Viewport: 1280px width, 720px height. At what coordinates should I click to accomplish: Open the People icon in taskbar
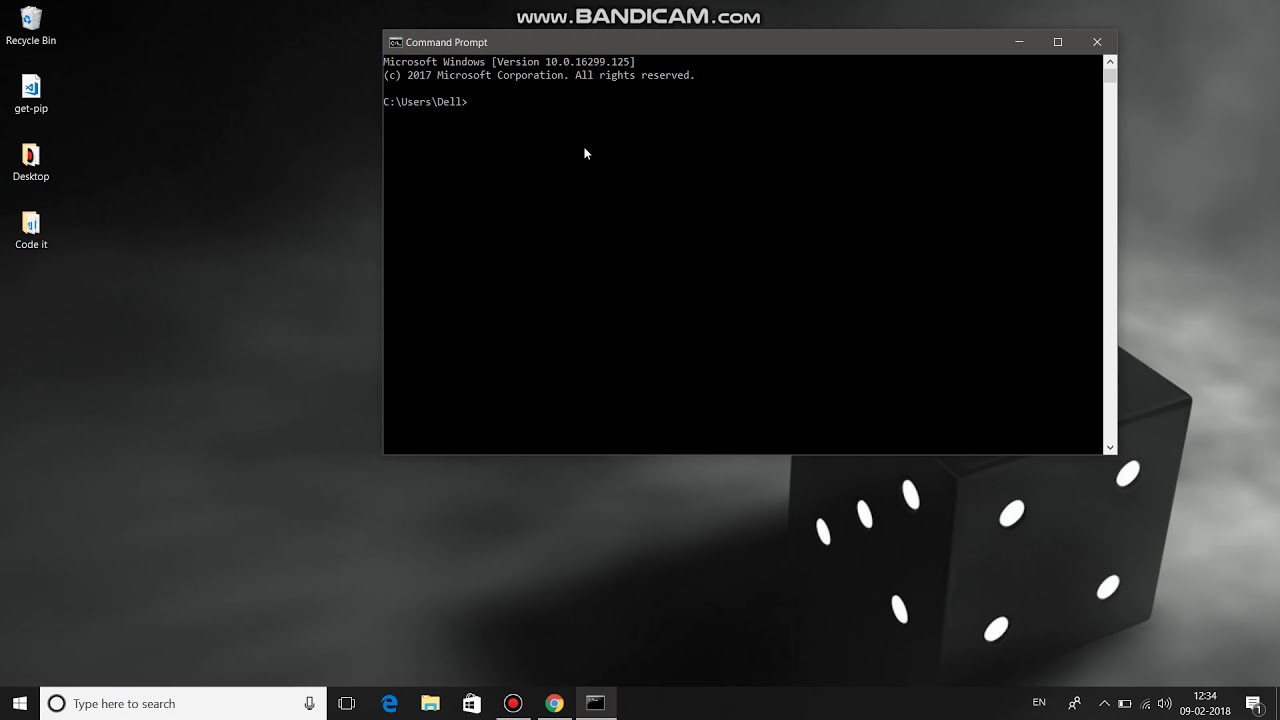click(x=1074, y=703)
